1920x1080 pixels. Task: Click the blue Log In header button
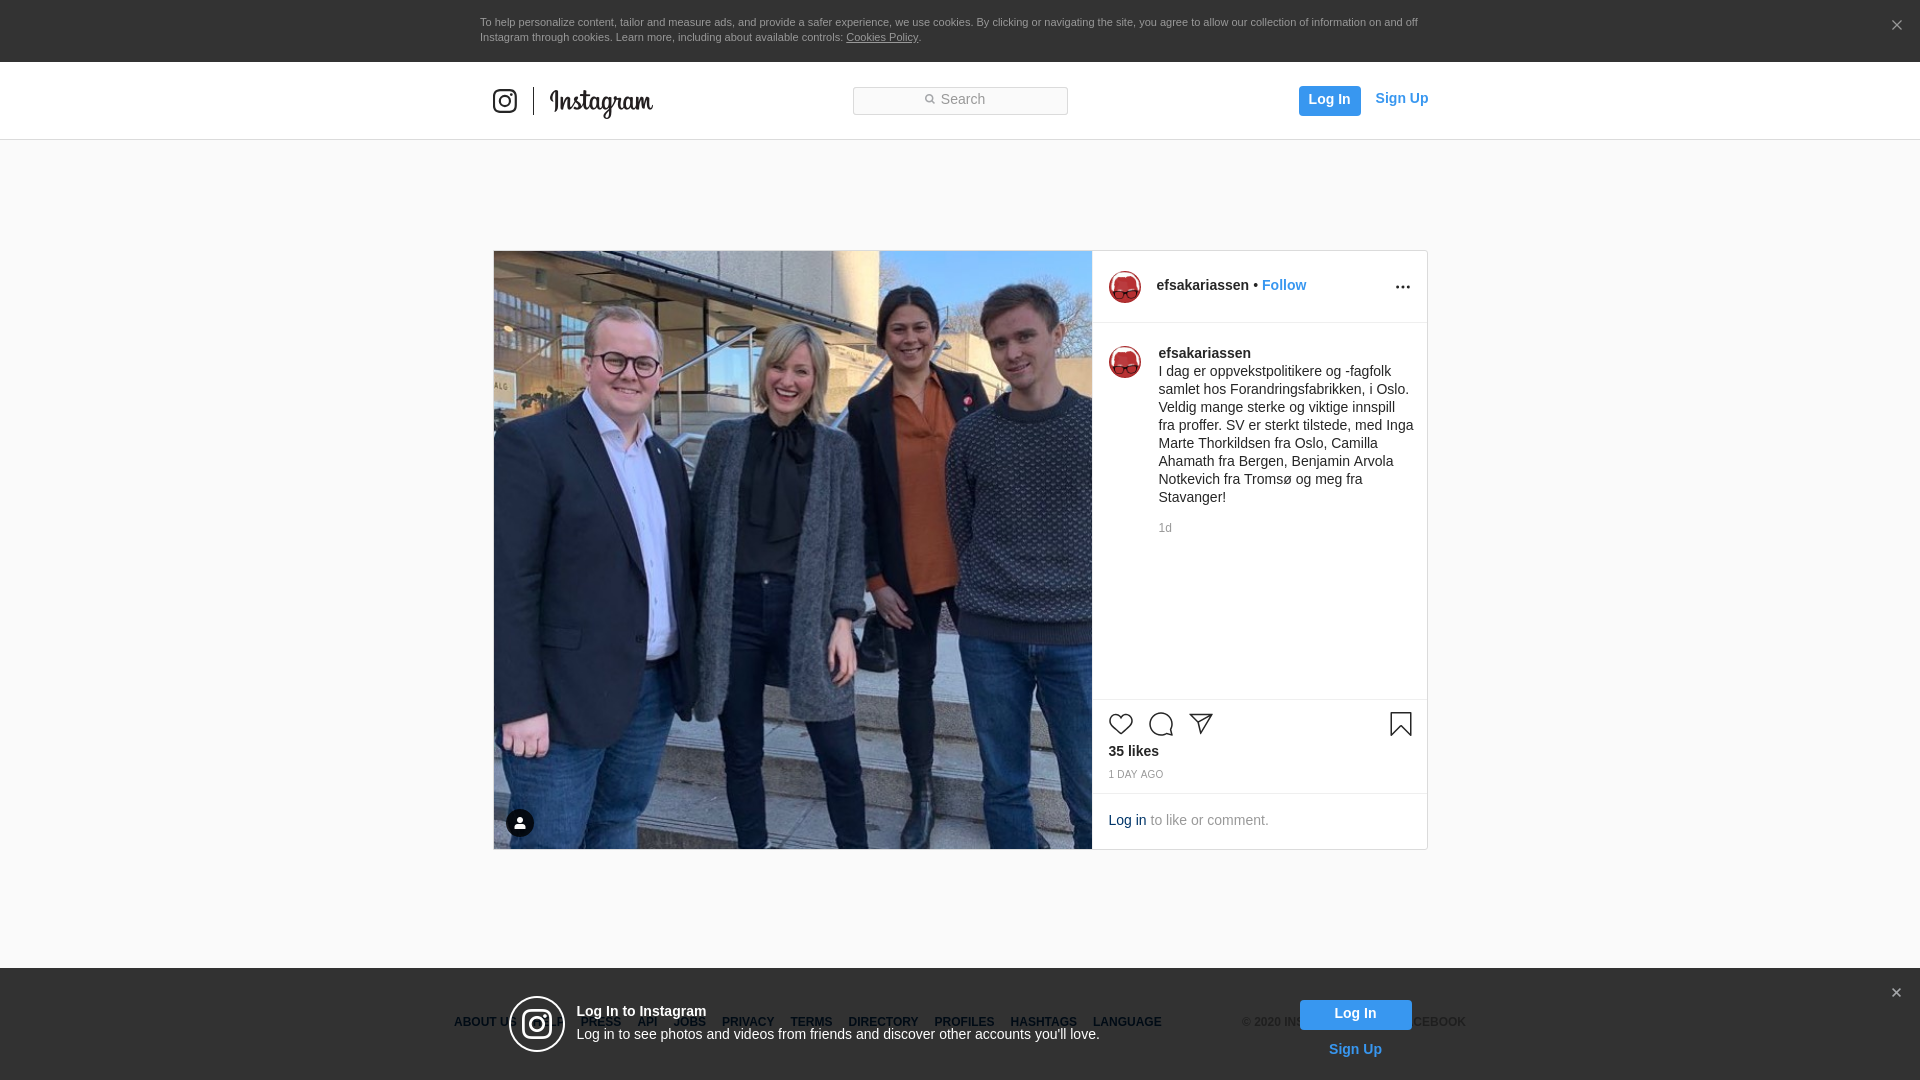click(x=1329, y=100)
